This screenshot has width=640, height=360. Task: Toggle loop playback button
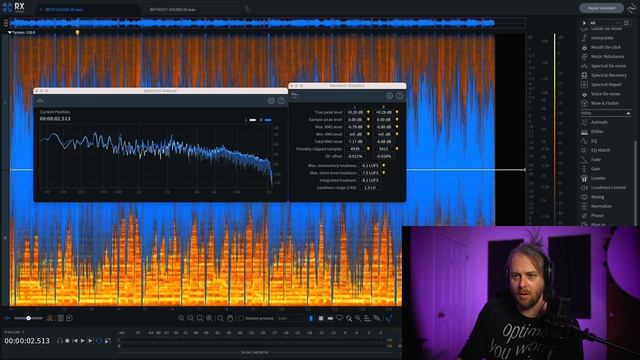coord(99,341)
